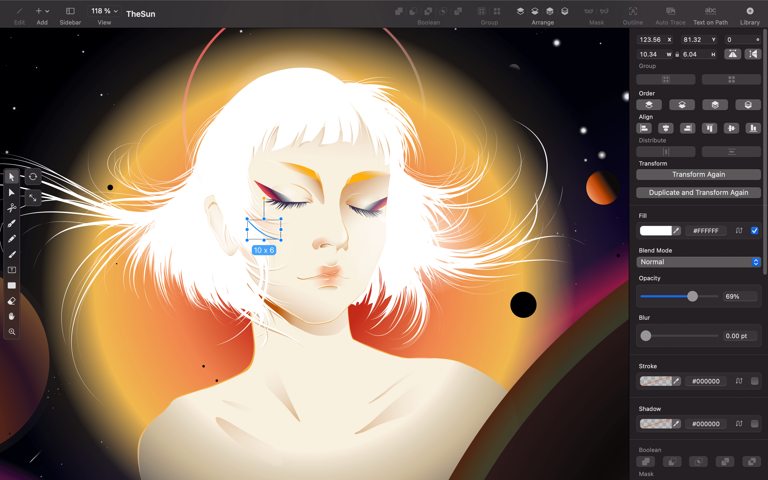Click the Blur value field 0.00 pt
Viewport: 768px width, 480px height.
(x=740, y=336)
